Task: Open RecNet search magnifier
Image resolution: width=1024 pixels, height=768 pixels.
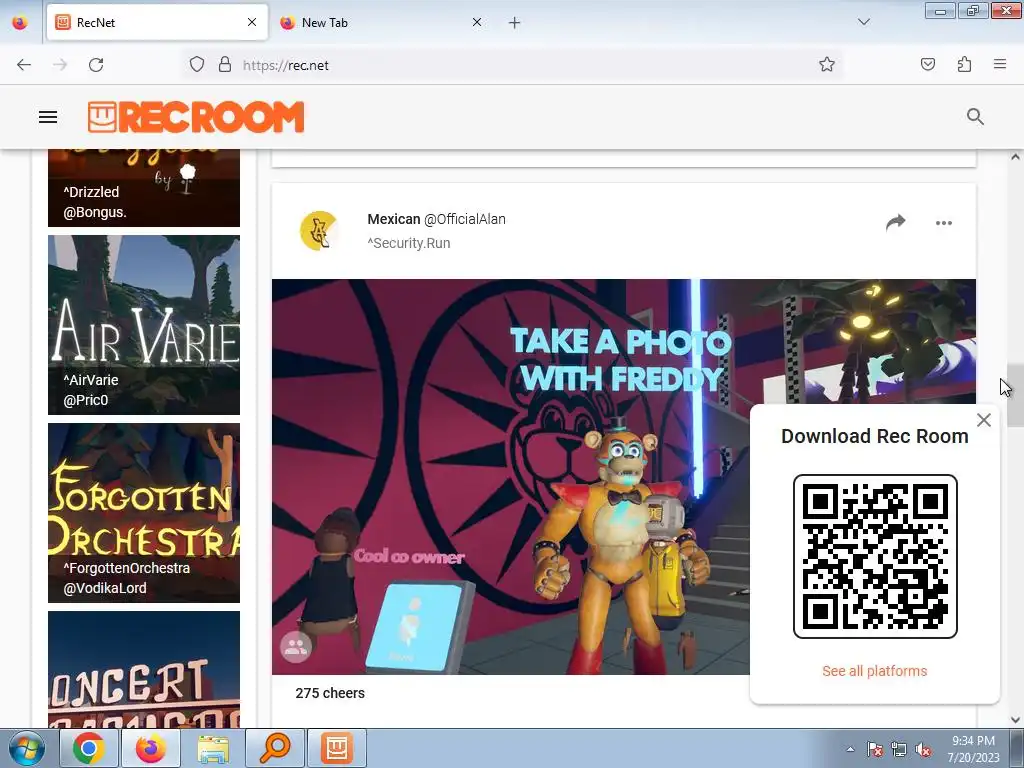Action: coord(975,117)
